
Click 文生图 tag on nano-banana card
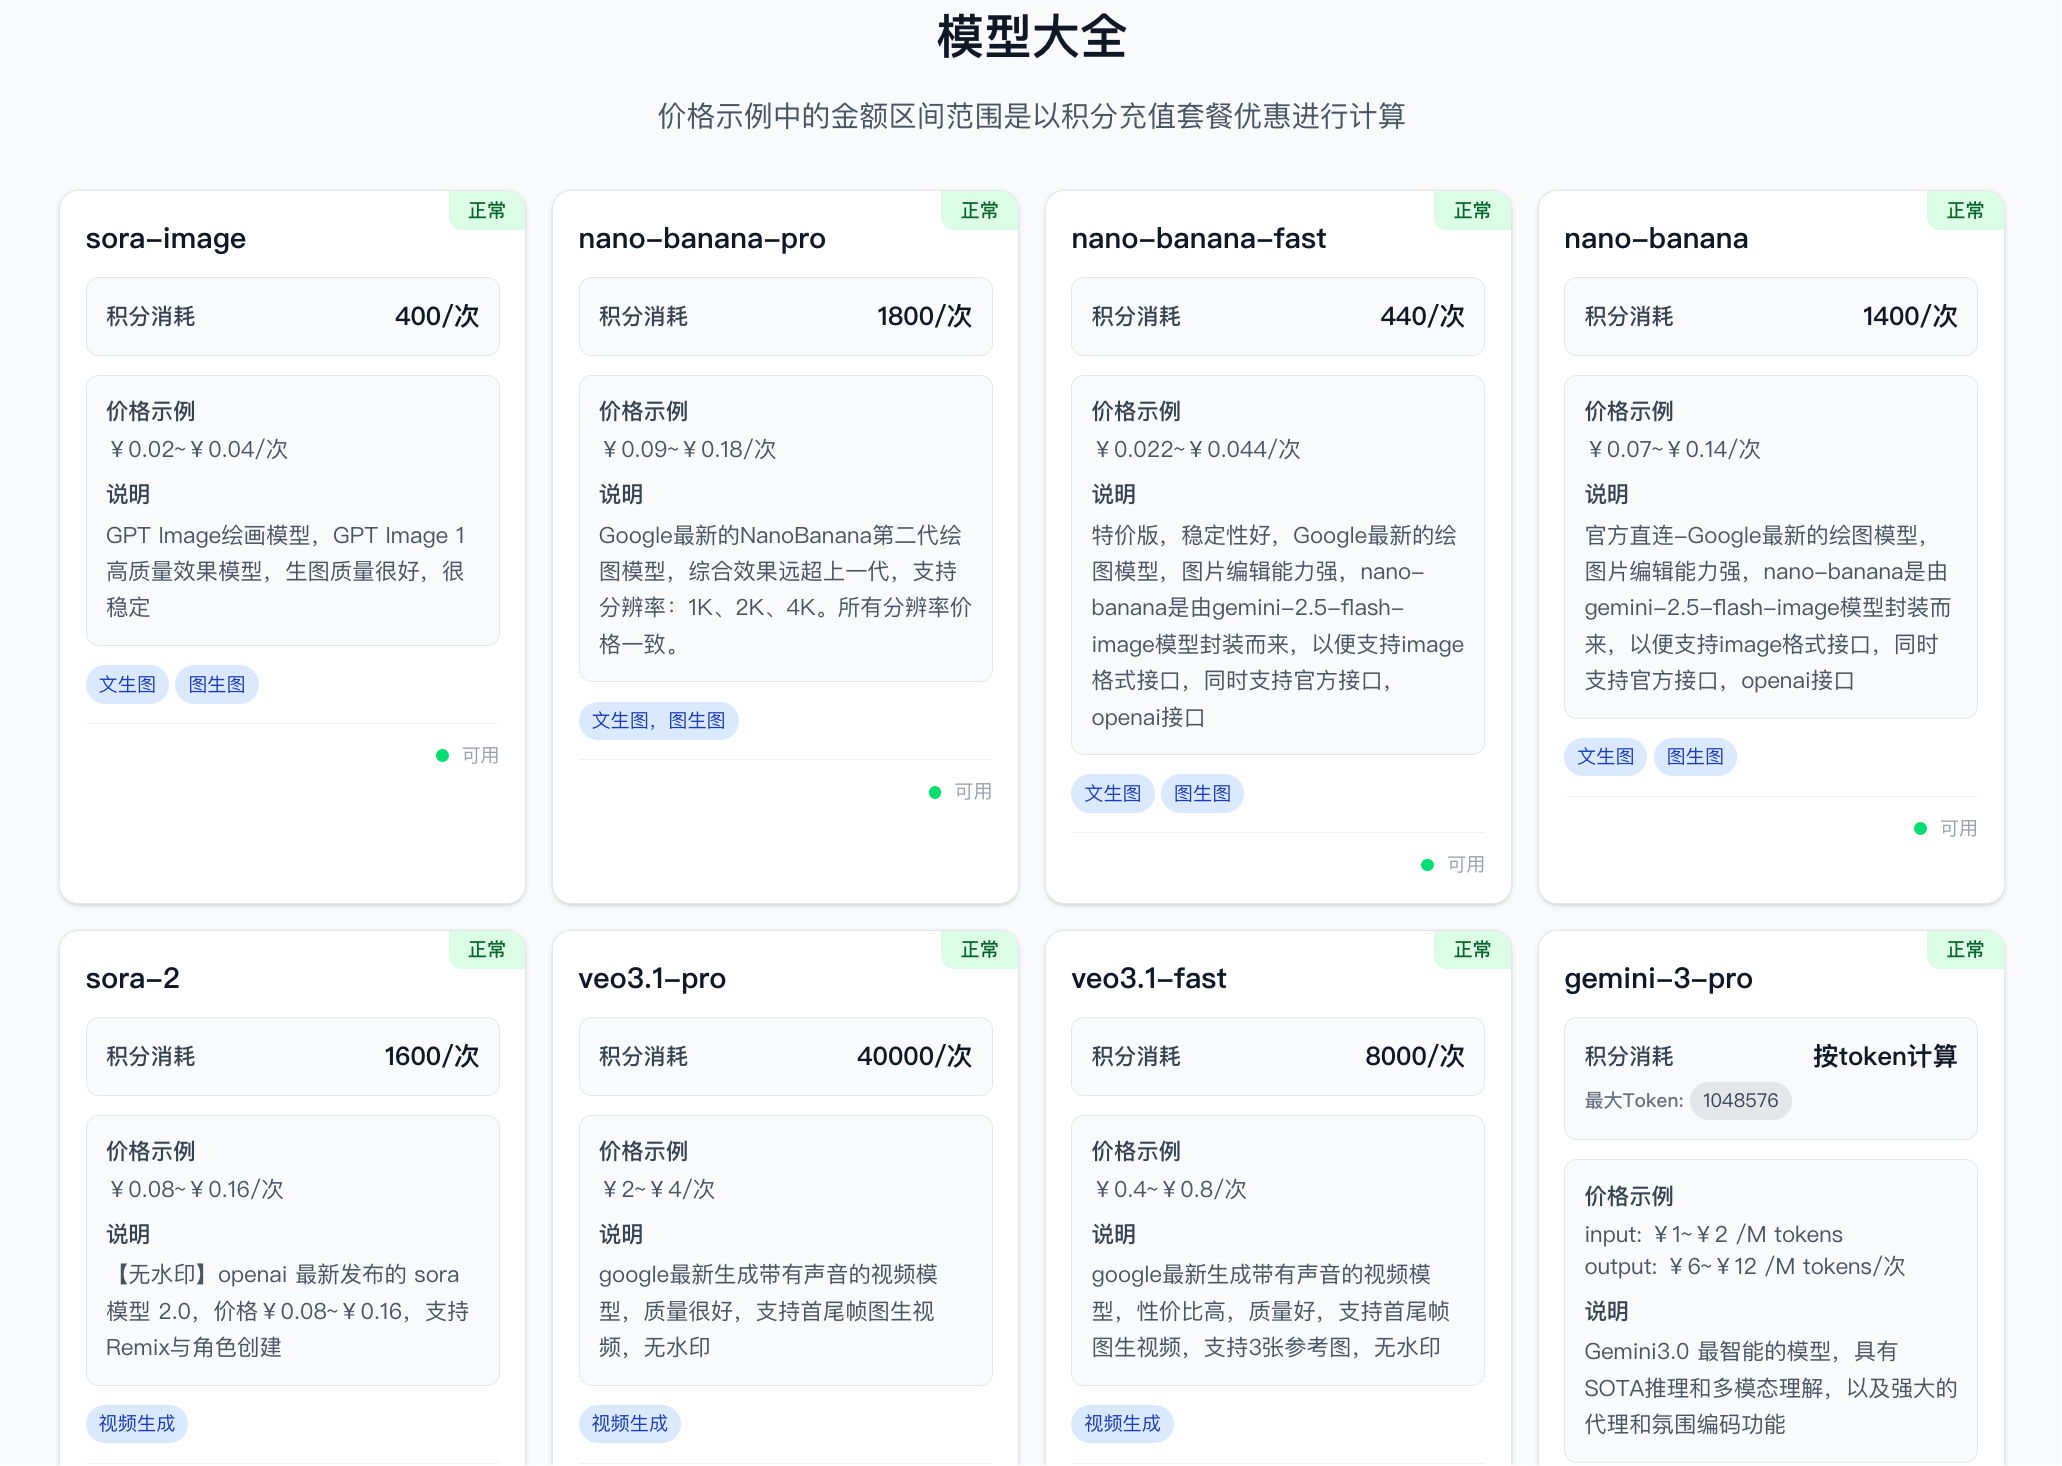[1605, 757]
